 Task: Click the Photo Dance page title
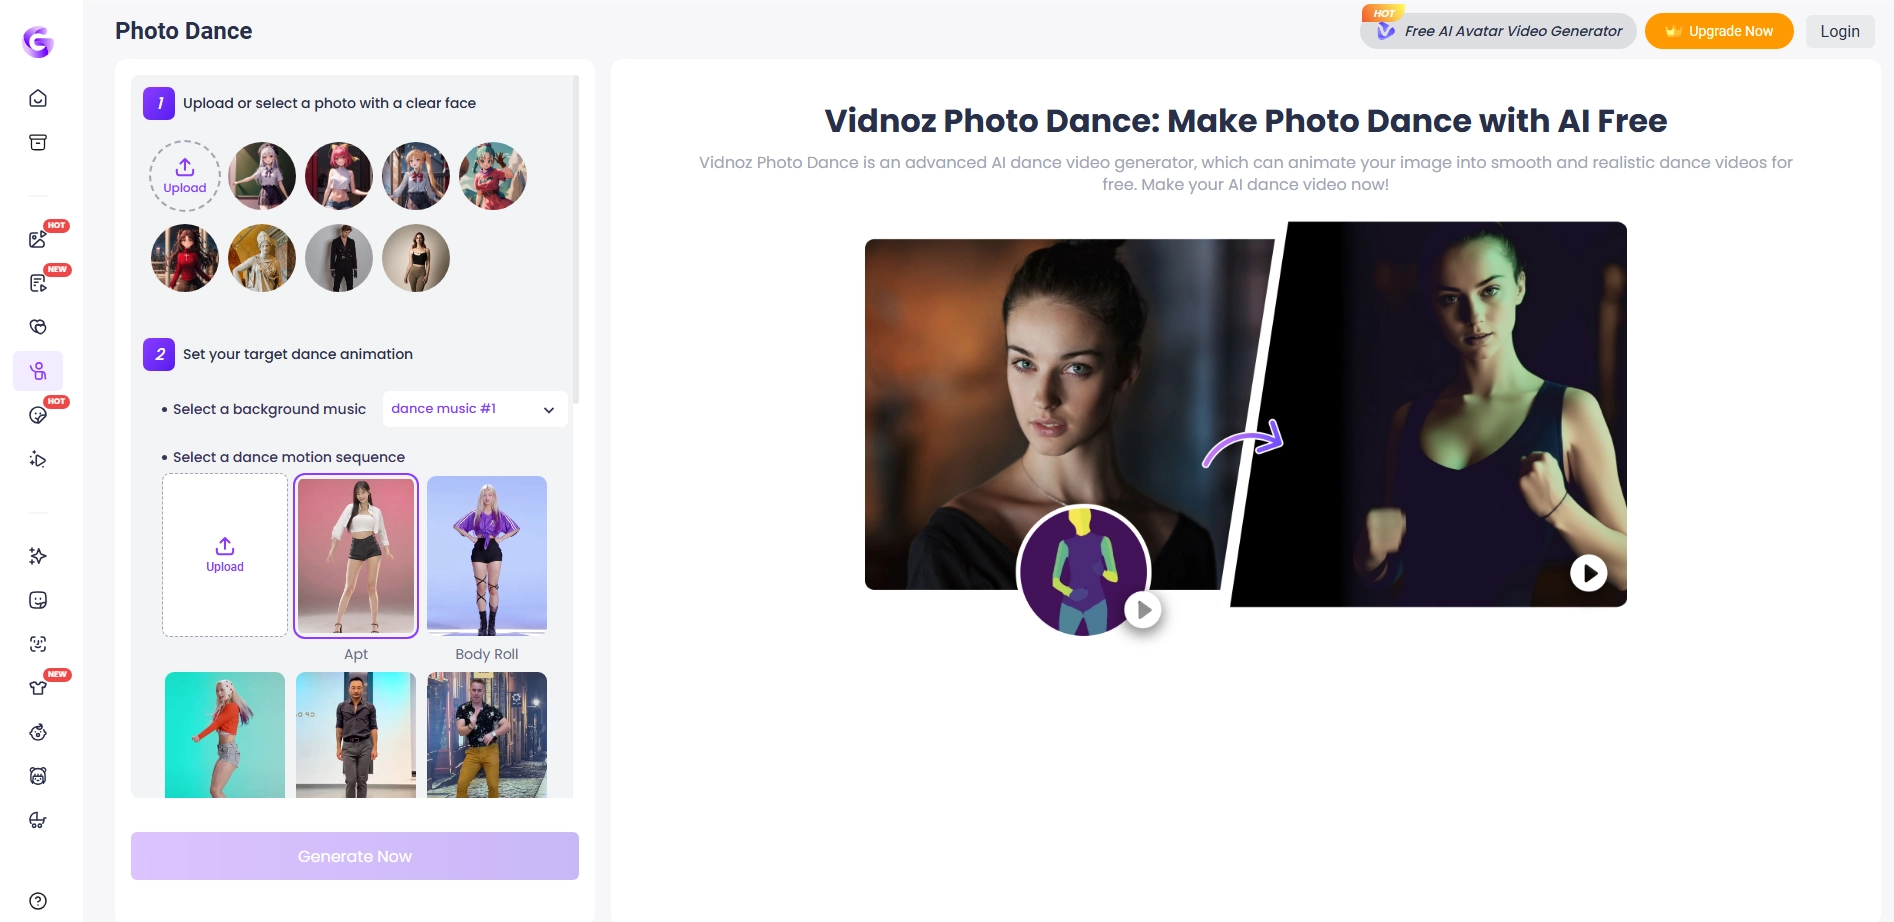click(x=184, y=31)
